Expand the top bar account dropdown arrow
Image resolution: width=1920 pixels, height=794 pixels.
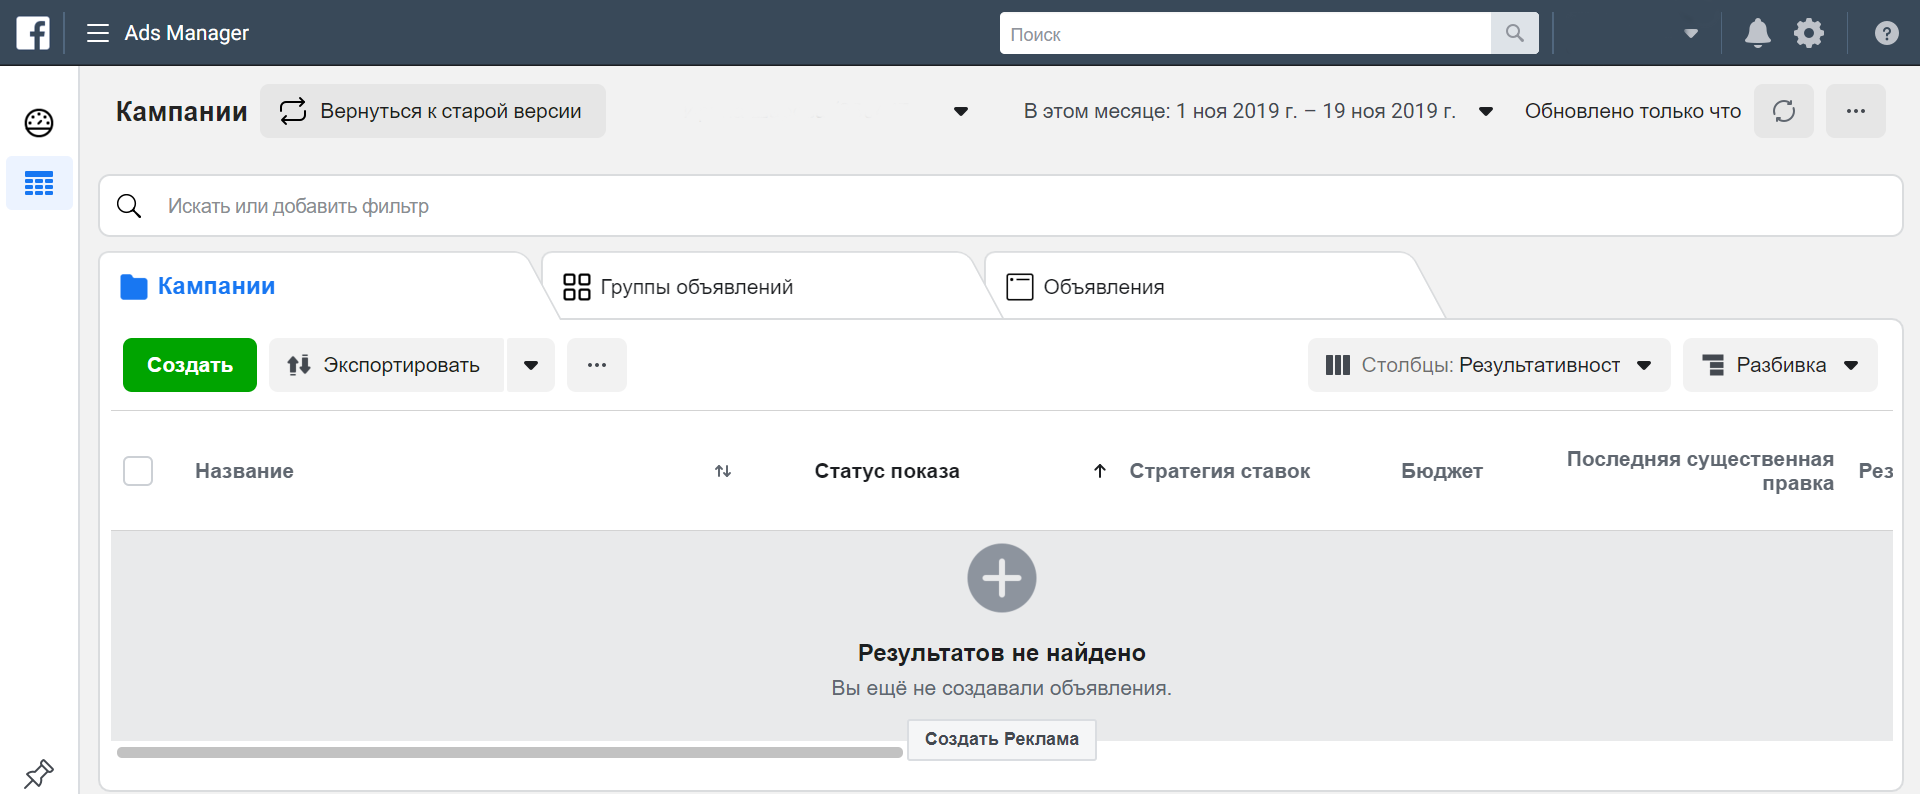coord(1691,34)
